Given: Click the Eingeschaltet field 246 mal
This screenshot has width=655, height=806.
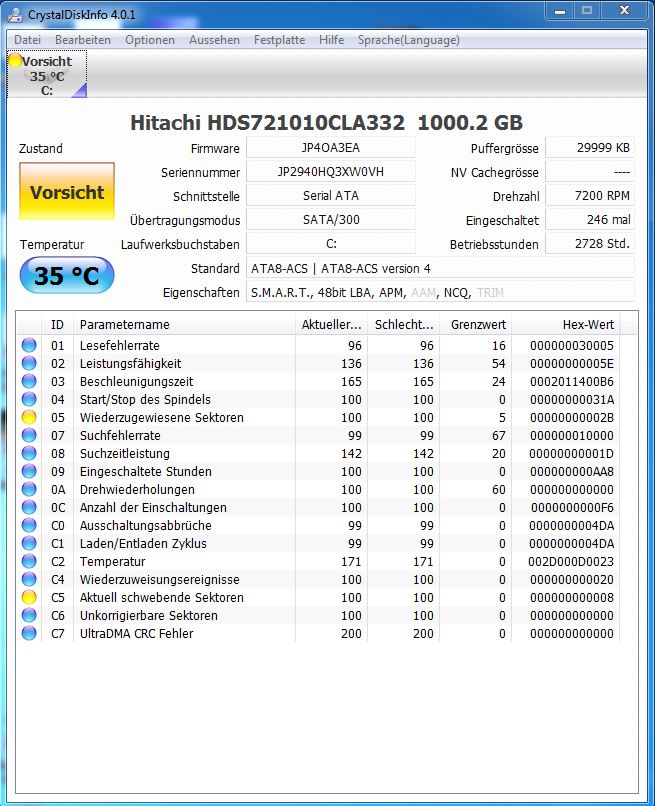Looking at the screenshot, I should [x=590, y=219].
